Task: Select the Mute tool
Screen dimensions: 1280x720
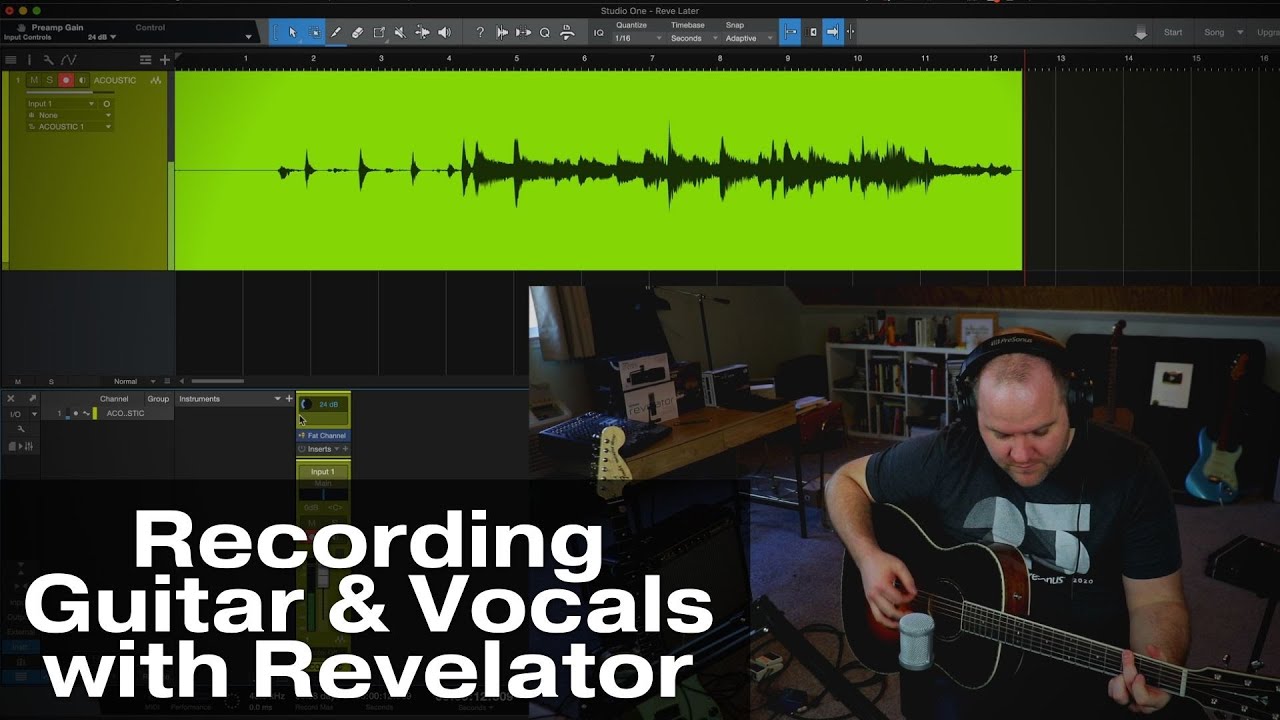Action: pyautogui.click(x=400, y=32)
